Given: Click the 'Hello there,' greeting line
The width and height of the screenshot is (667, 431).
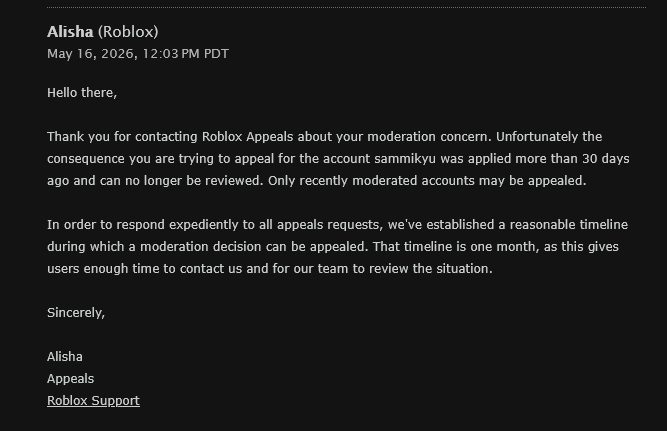Looking at the screenshot, I should 82,92.
